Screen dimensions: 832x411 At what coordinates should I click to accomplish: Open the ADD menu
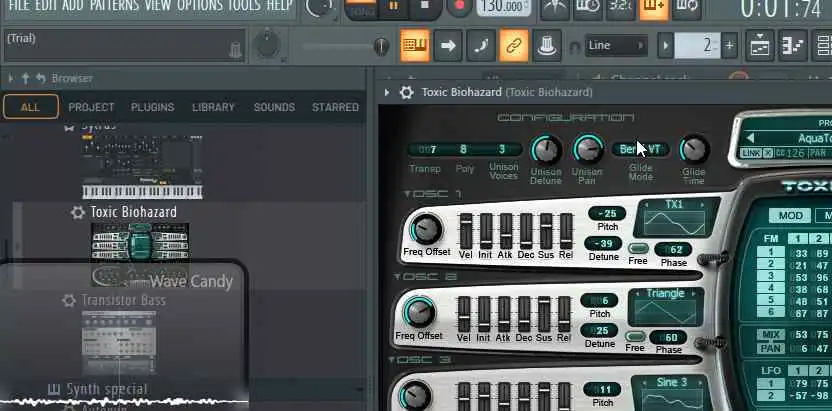pyautogui.click(x=73, y=5)
